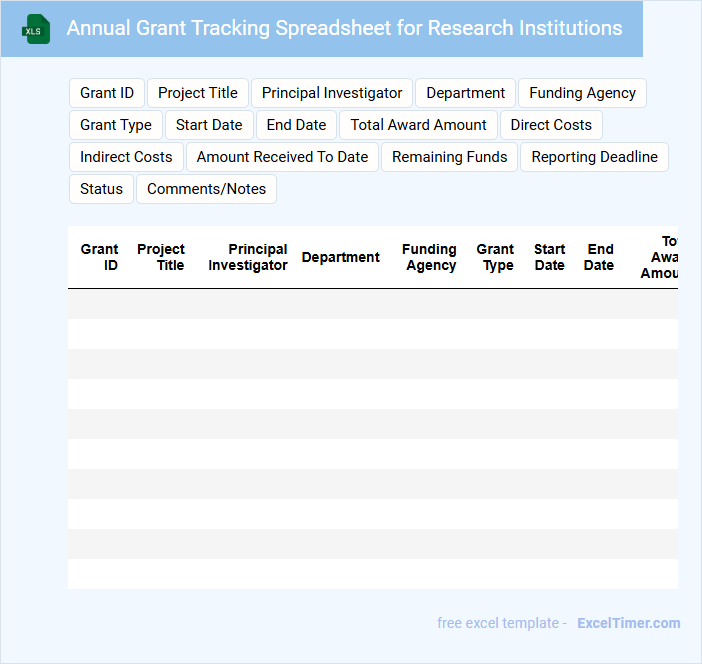Click the Indirect Costs tag
Image resolution: width=702 pixels, height=664 pixels.
point(126,157)
